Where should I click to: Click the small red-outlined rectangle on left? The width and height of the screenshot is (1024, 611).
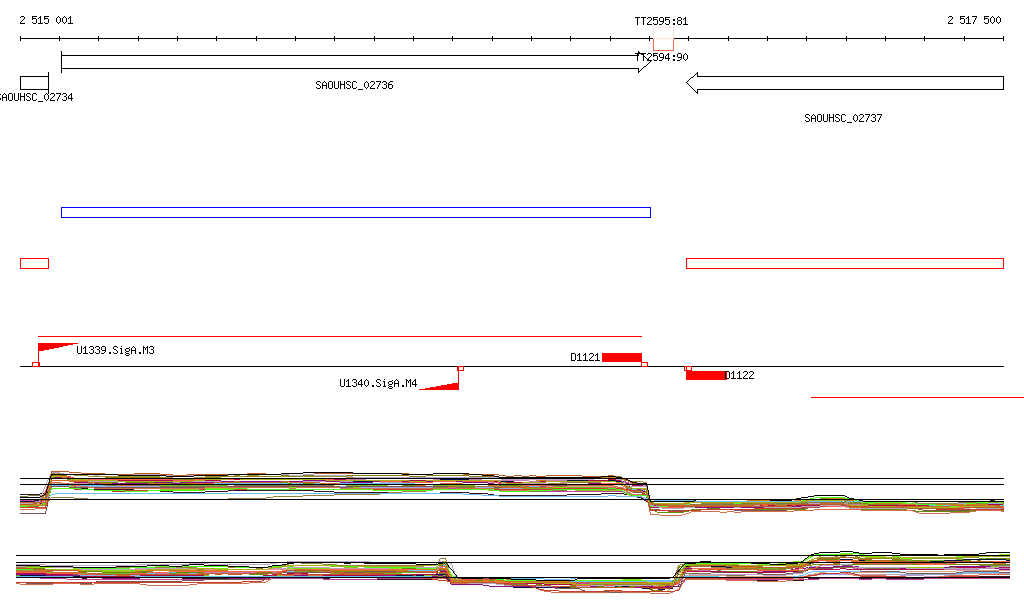34,263
